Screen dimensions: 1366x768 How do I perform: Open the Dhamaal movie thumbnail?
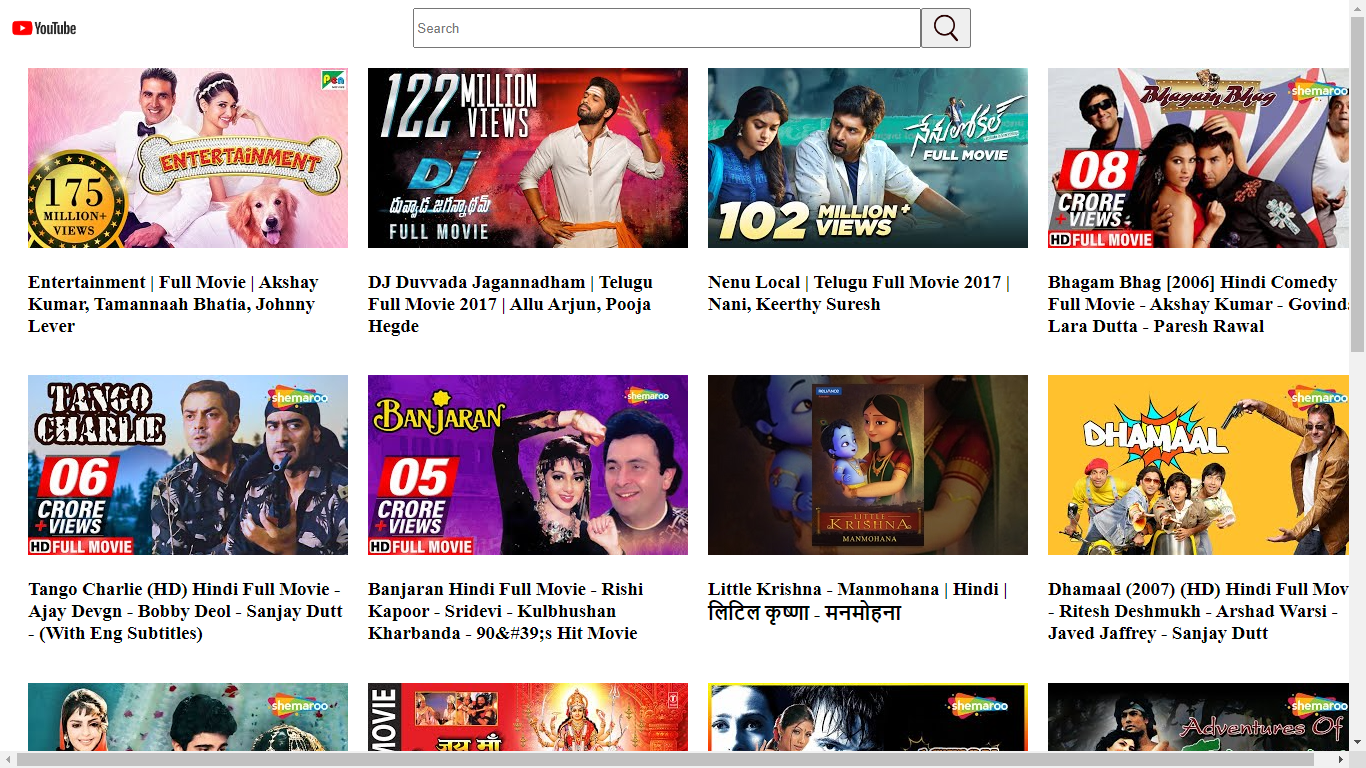(x=1198, y=465)
